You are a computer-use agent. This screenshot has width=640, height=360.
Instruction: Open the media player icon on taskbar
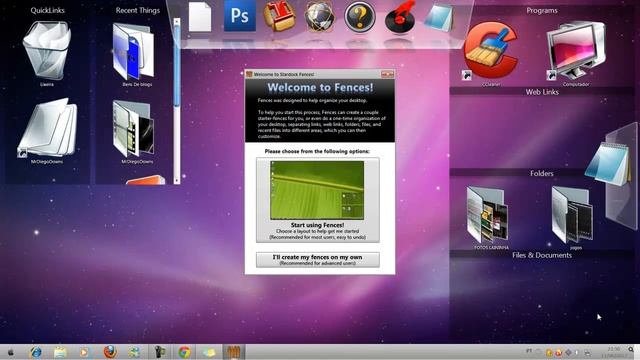[84, 352]
